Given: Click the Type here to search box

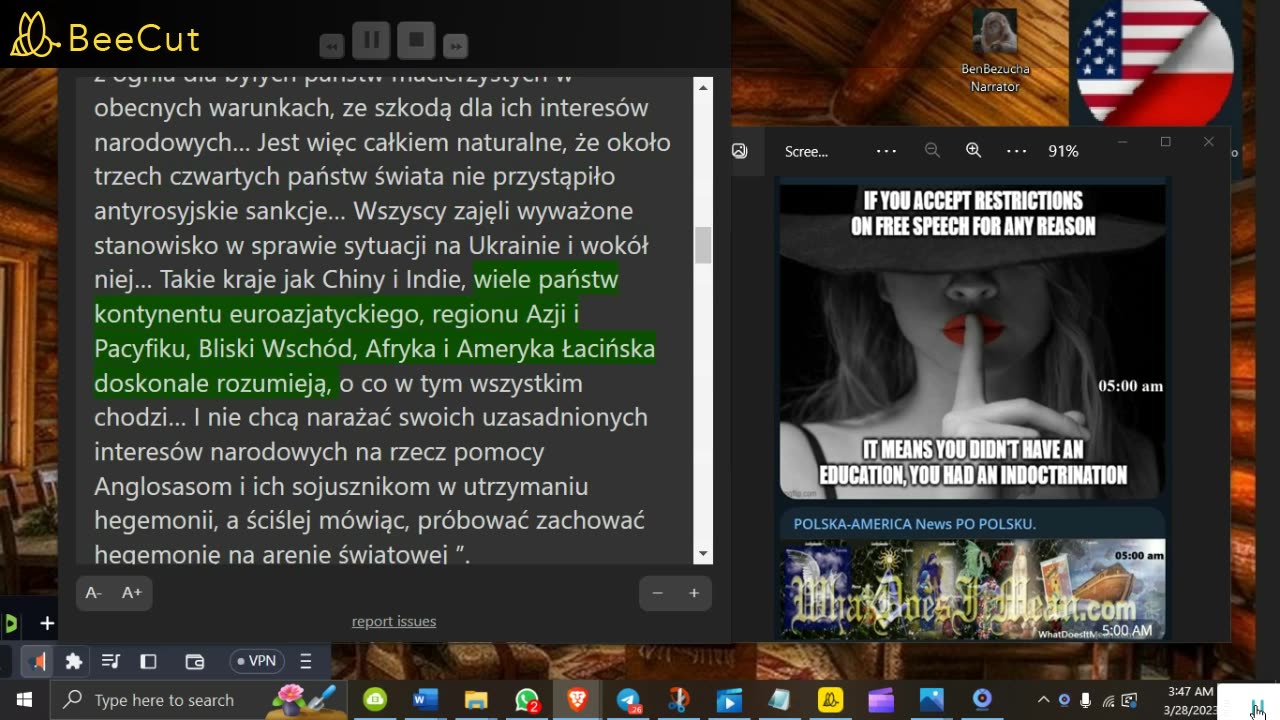Looking at the screenshot, I should click(198, 700).
